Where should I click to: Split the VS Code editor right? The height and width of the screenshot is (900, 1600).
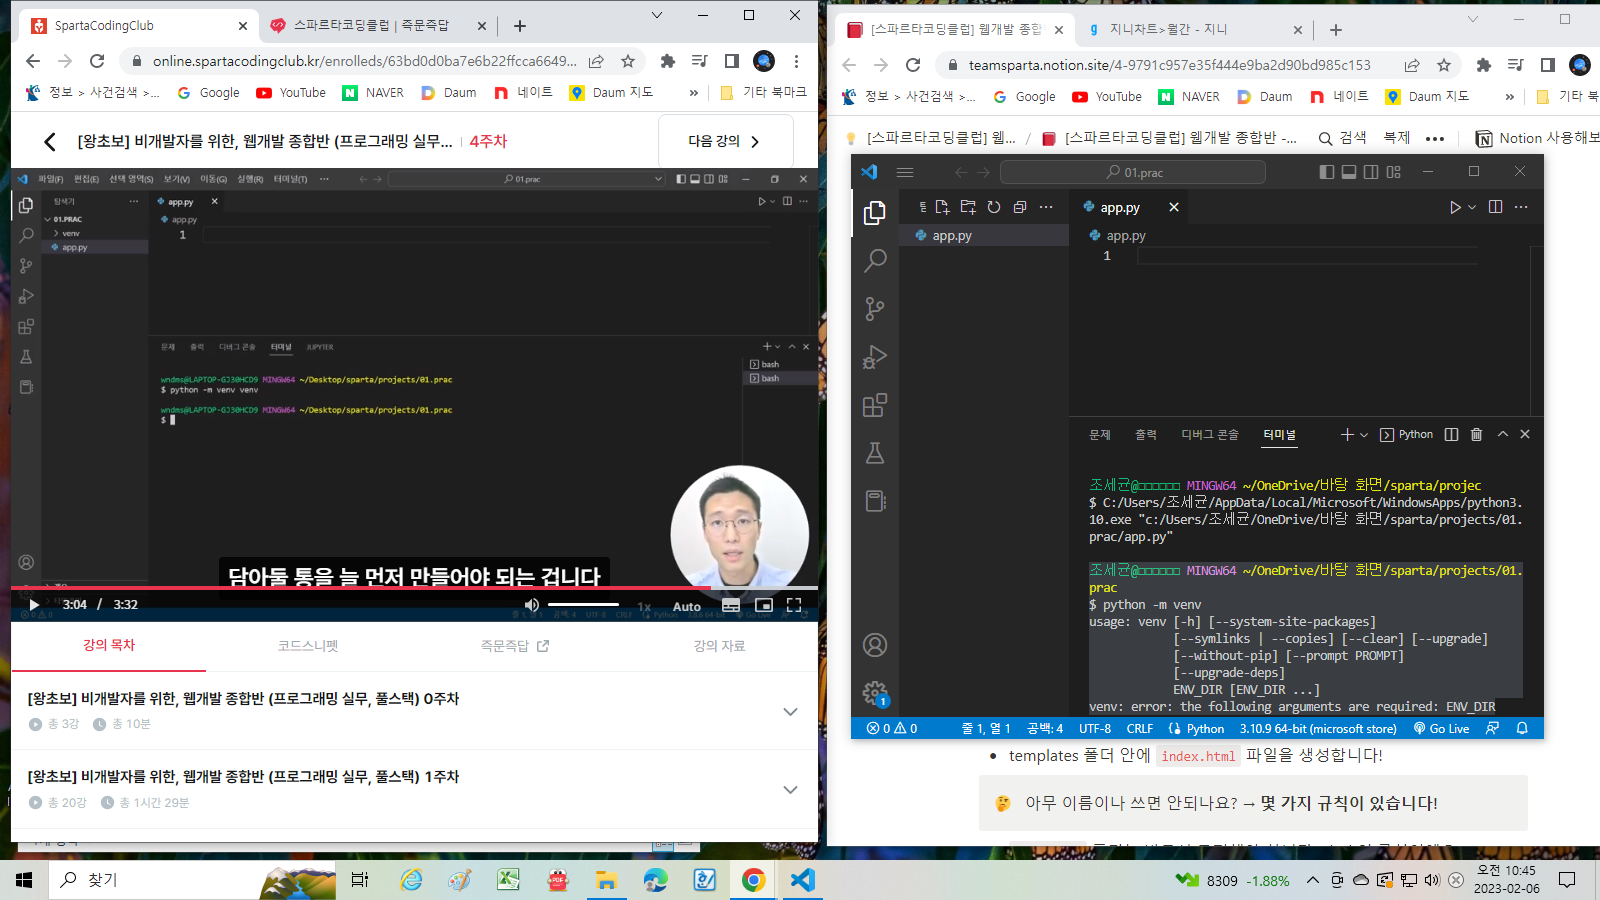(x=1495, y=207)
